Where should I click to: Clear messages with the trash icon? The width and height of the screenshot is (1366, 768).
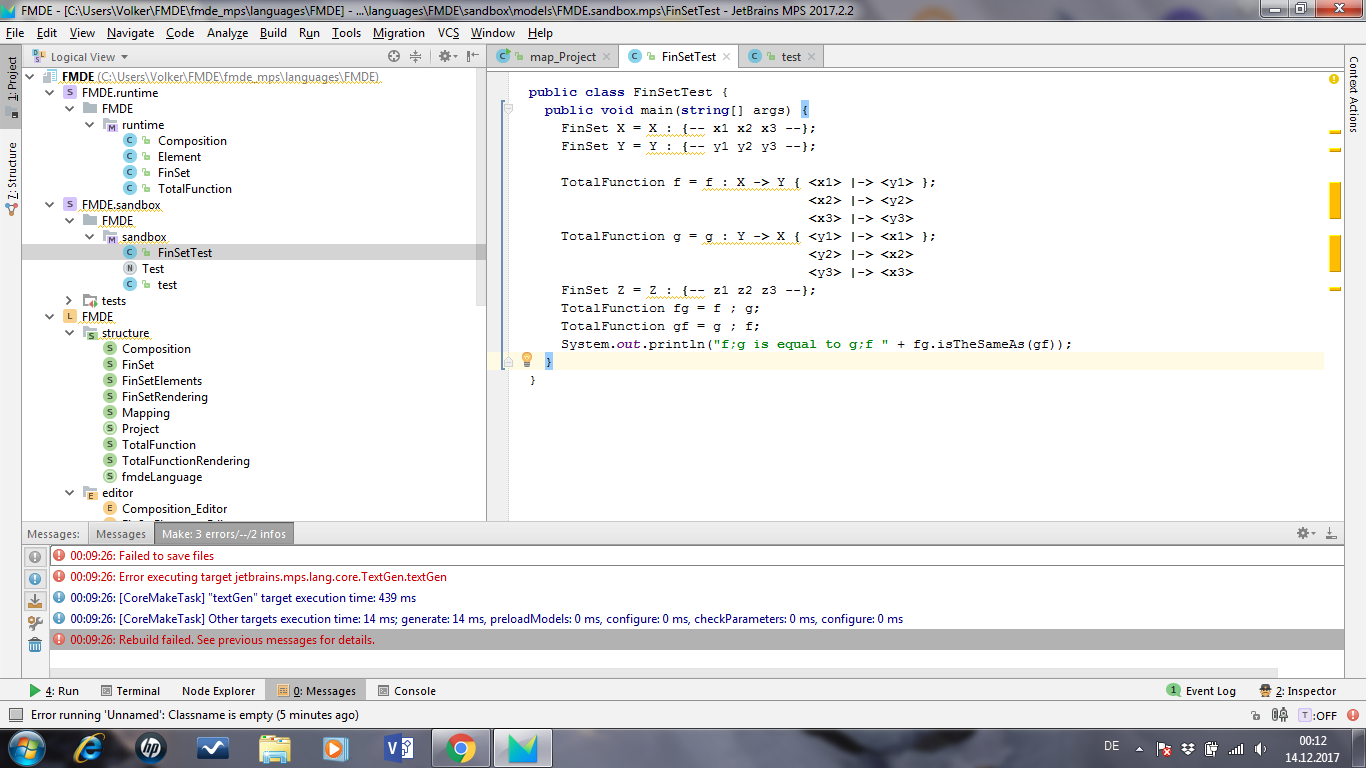[35, 645]
